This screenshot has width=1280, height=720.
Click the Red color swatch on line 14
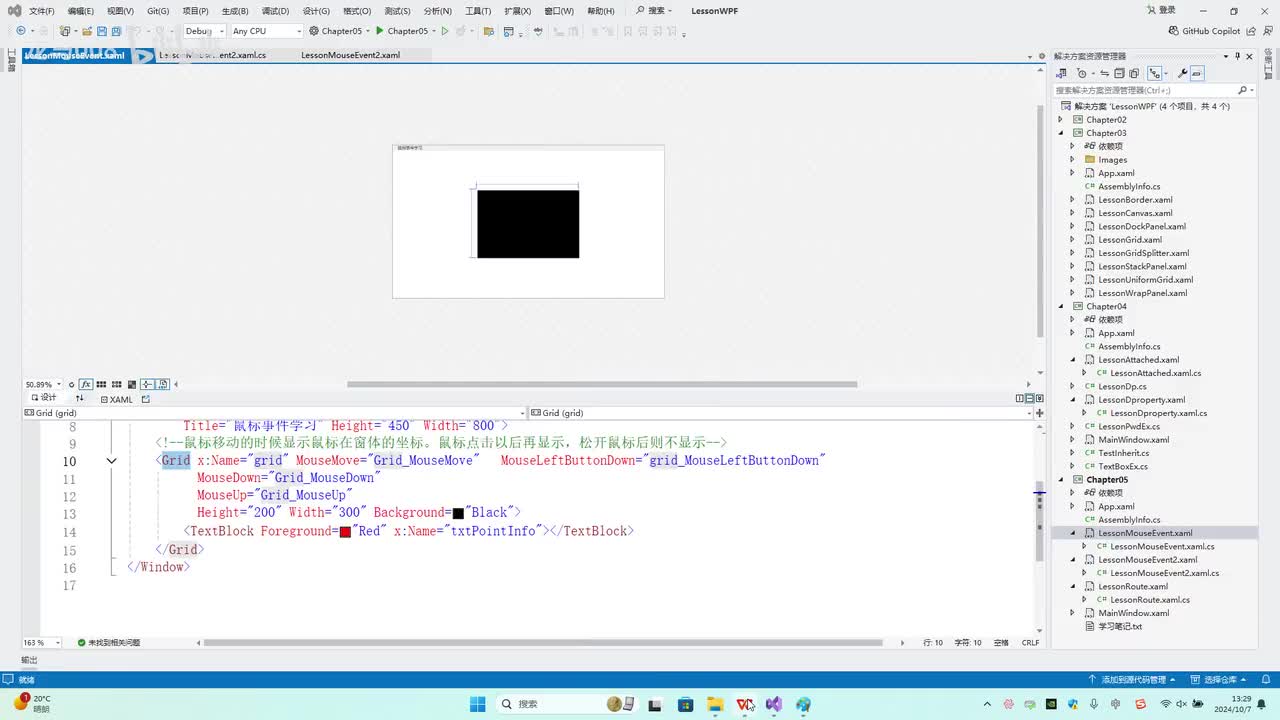[x=345, y=532]
